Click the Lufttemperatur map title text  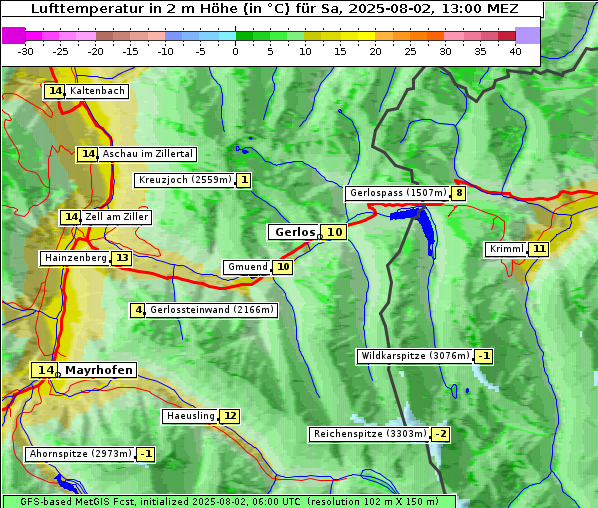(274, 9)
